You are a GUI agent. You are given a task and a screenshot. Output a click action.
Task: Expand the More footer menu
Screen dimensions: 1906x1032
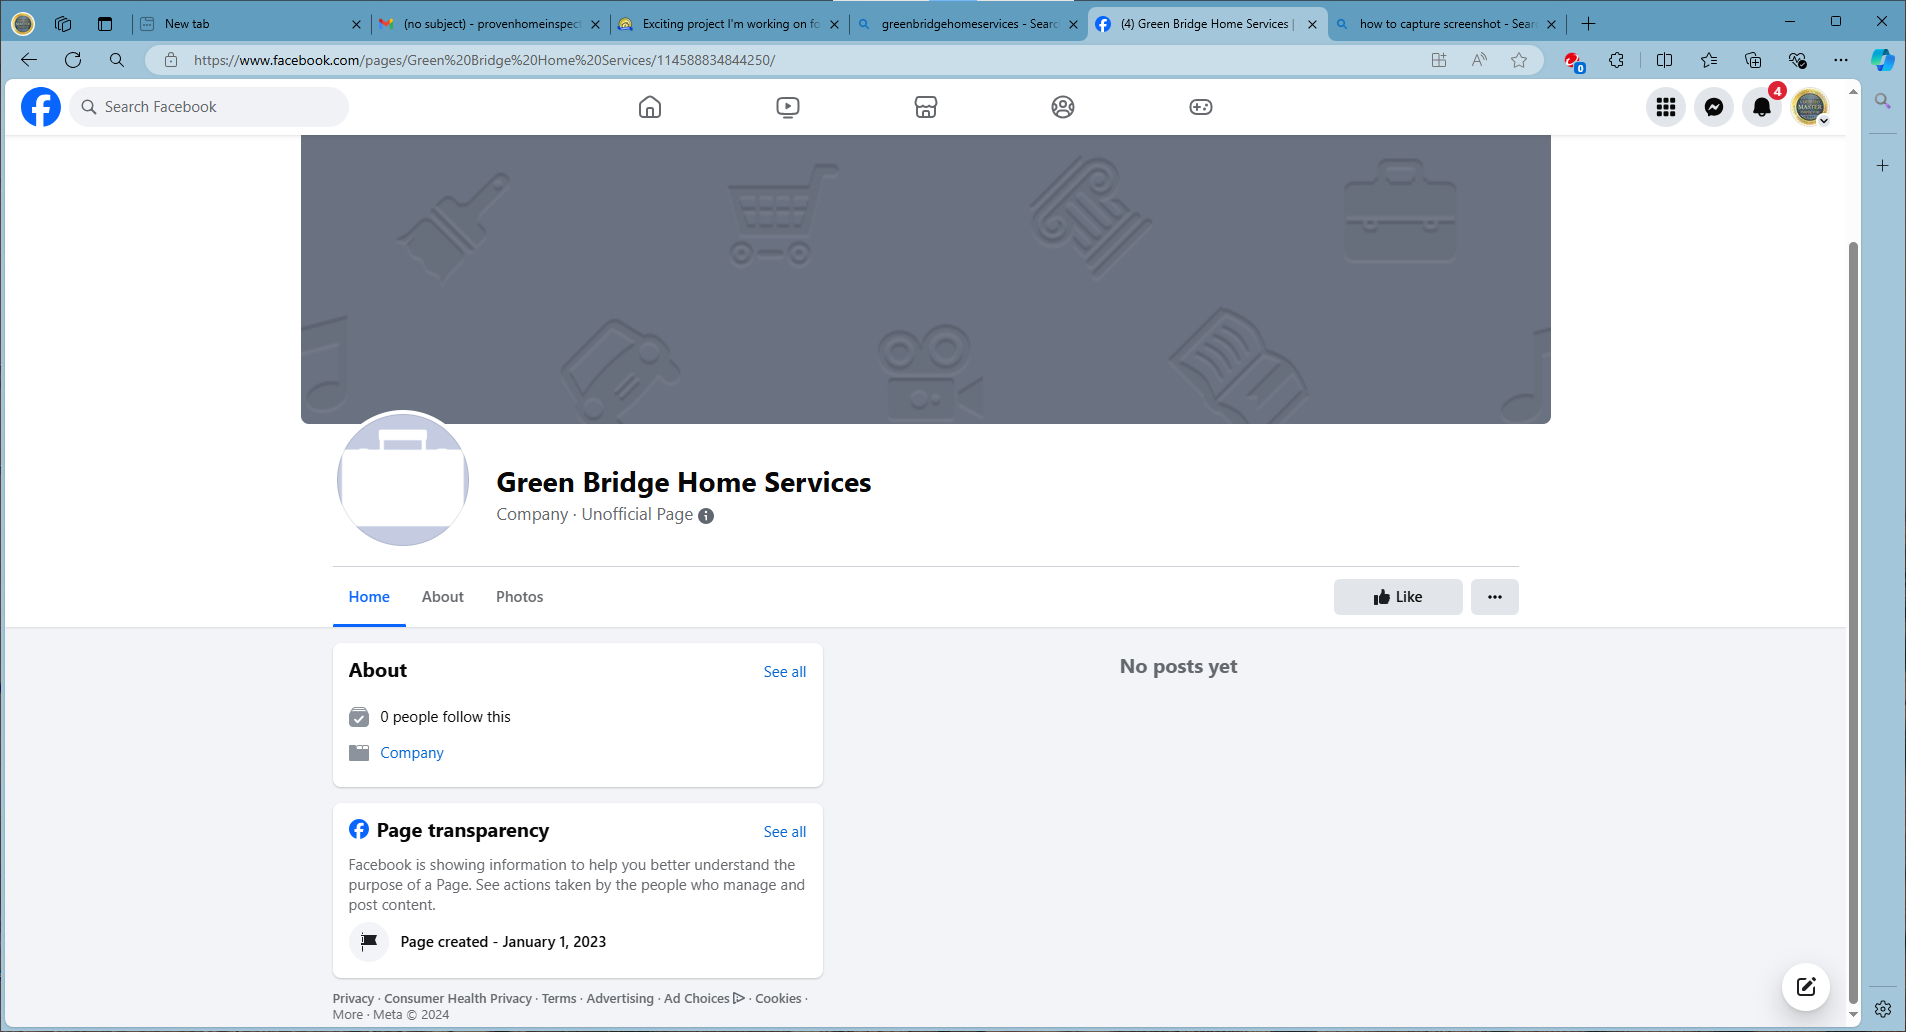tap(348, 1014)
